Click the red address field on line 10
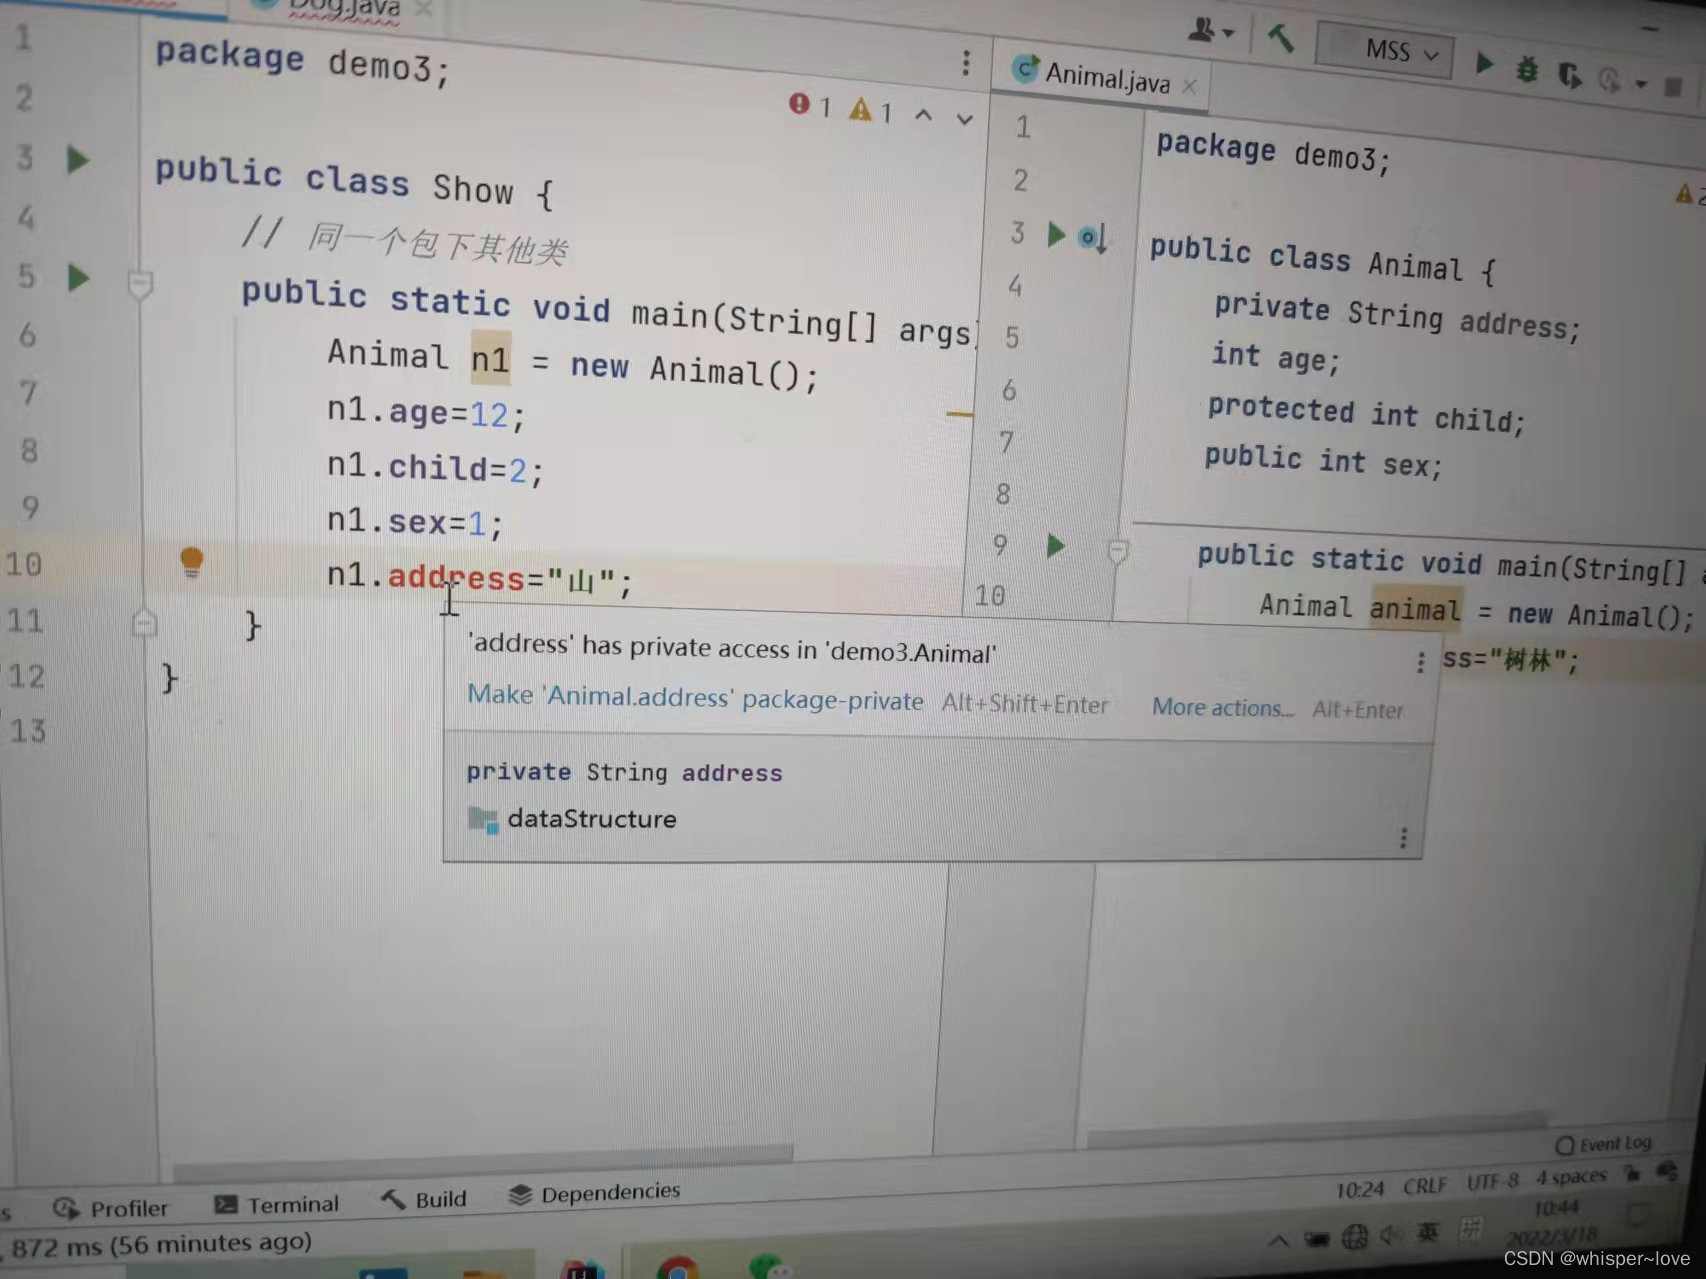Screen dimensions: 1706x1279 (456, 577)
